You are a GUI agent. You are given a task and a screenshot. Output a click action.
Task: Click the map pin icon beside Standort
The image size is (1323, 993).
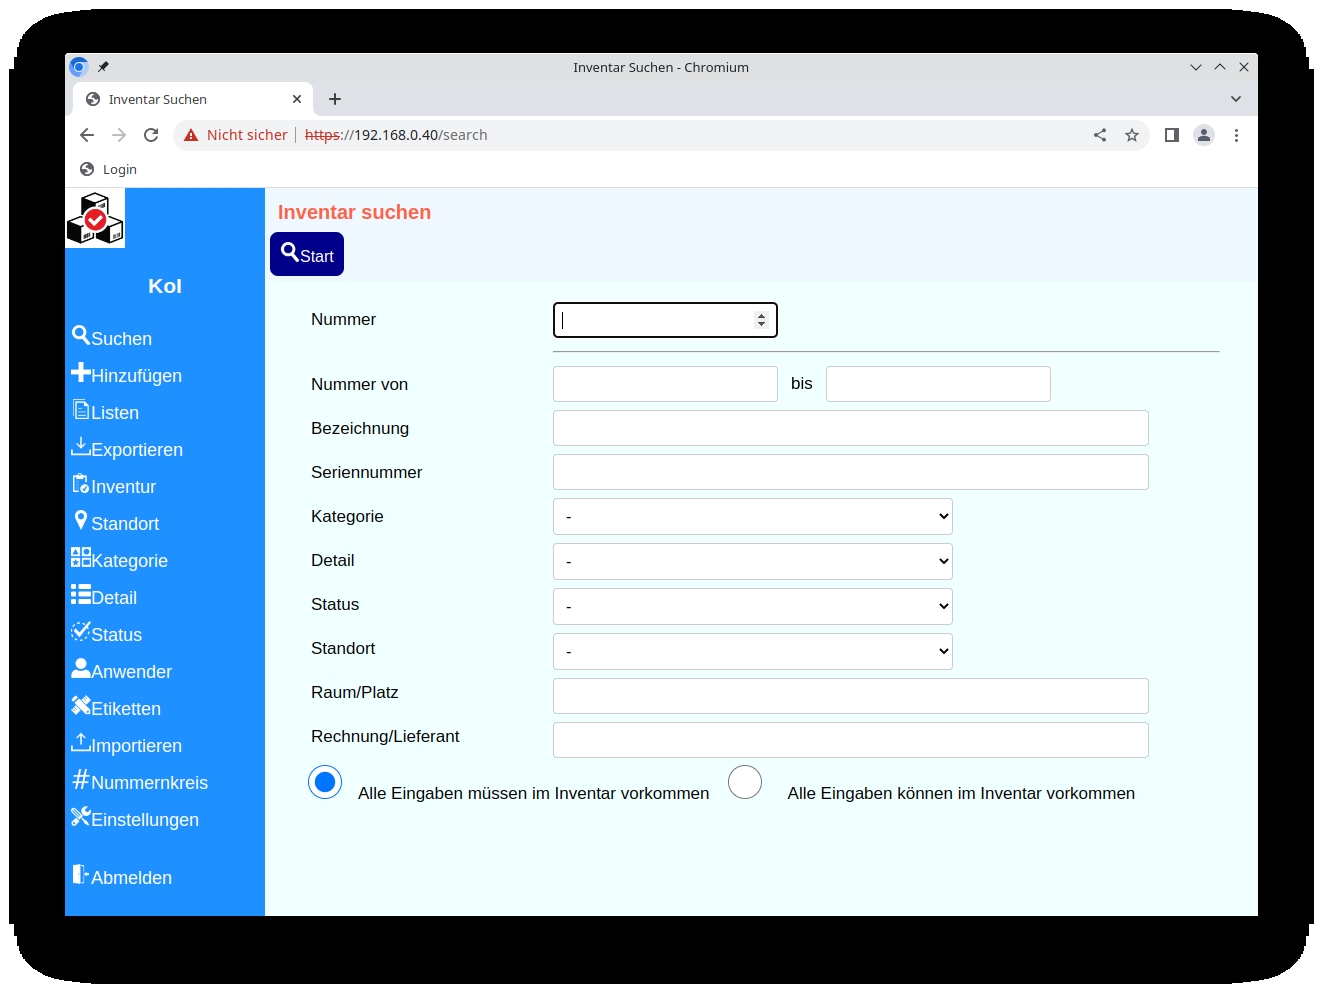[x=81, y=520]
